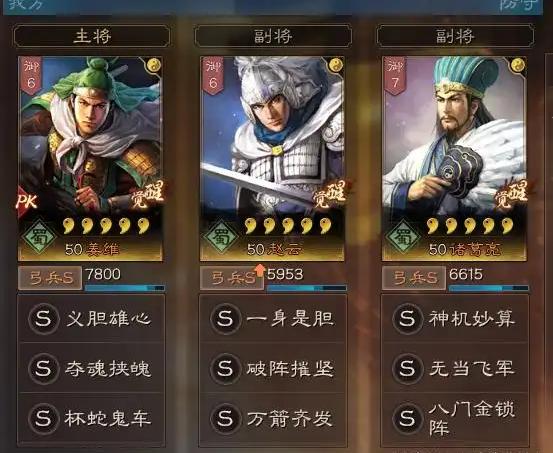Image resolution: width=553 pixels, height=453 pixels.
Task: Open the 万箭齐发 skill entry
Action: [273, 419]
